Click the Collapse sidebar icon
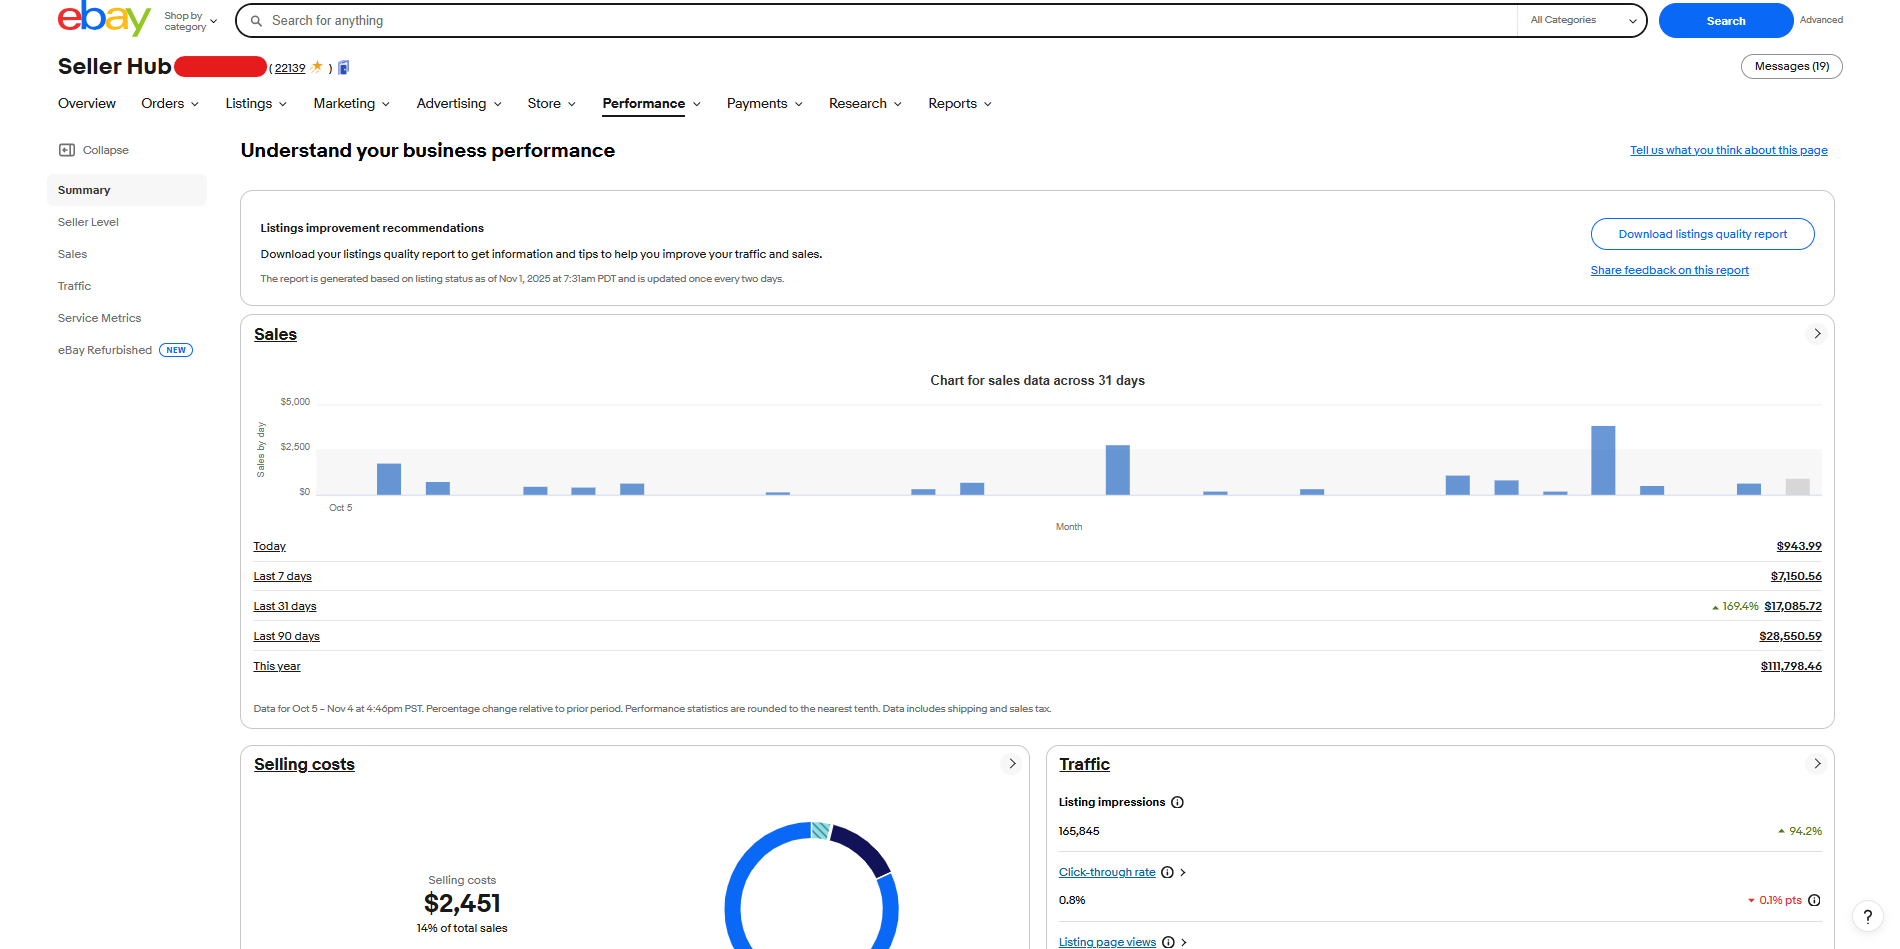Screen dimensions: 1900x949 67,150
